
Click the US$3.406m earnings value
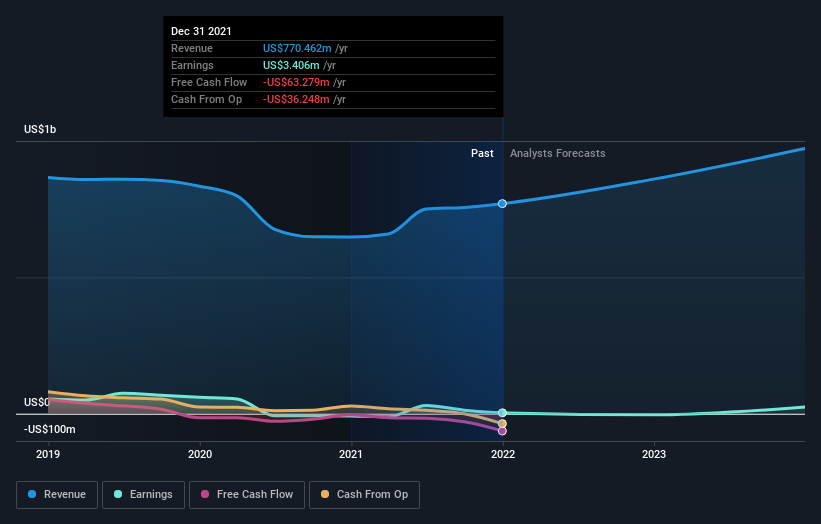[x=291, y=65]
